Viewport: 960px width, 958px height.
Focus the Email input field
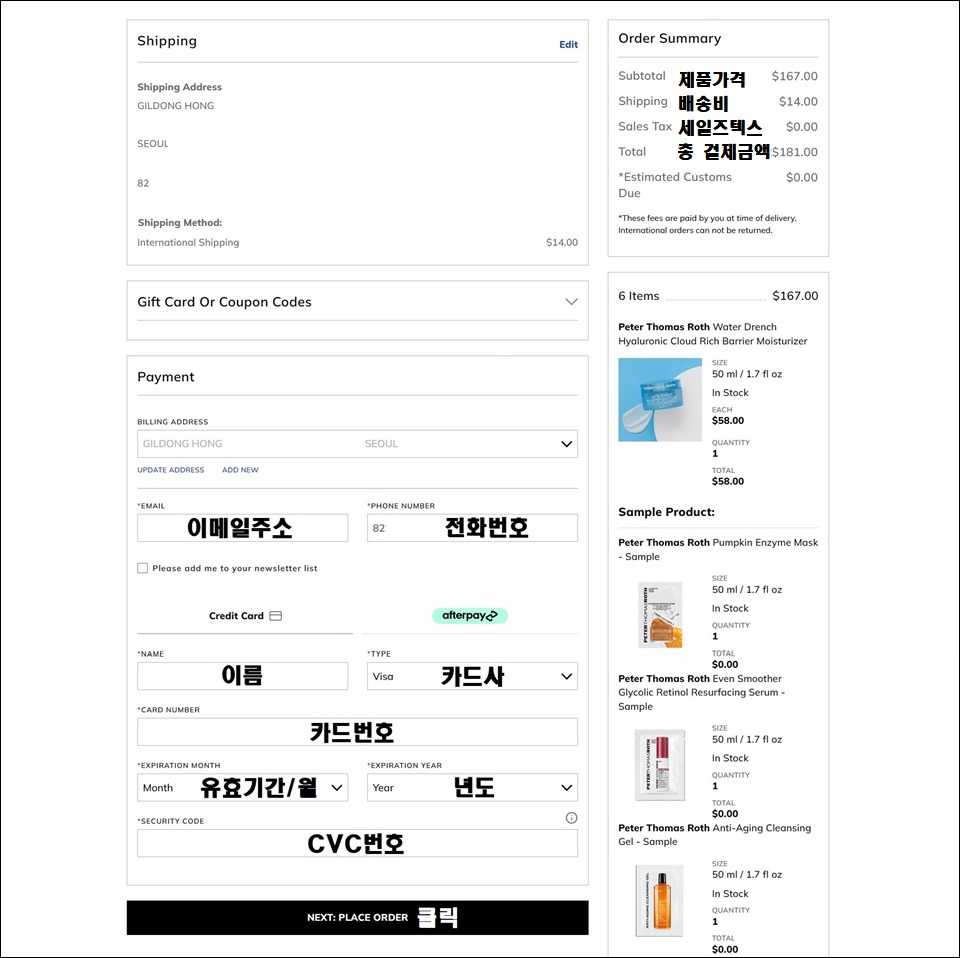click(242, 528)
